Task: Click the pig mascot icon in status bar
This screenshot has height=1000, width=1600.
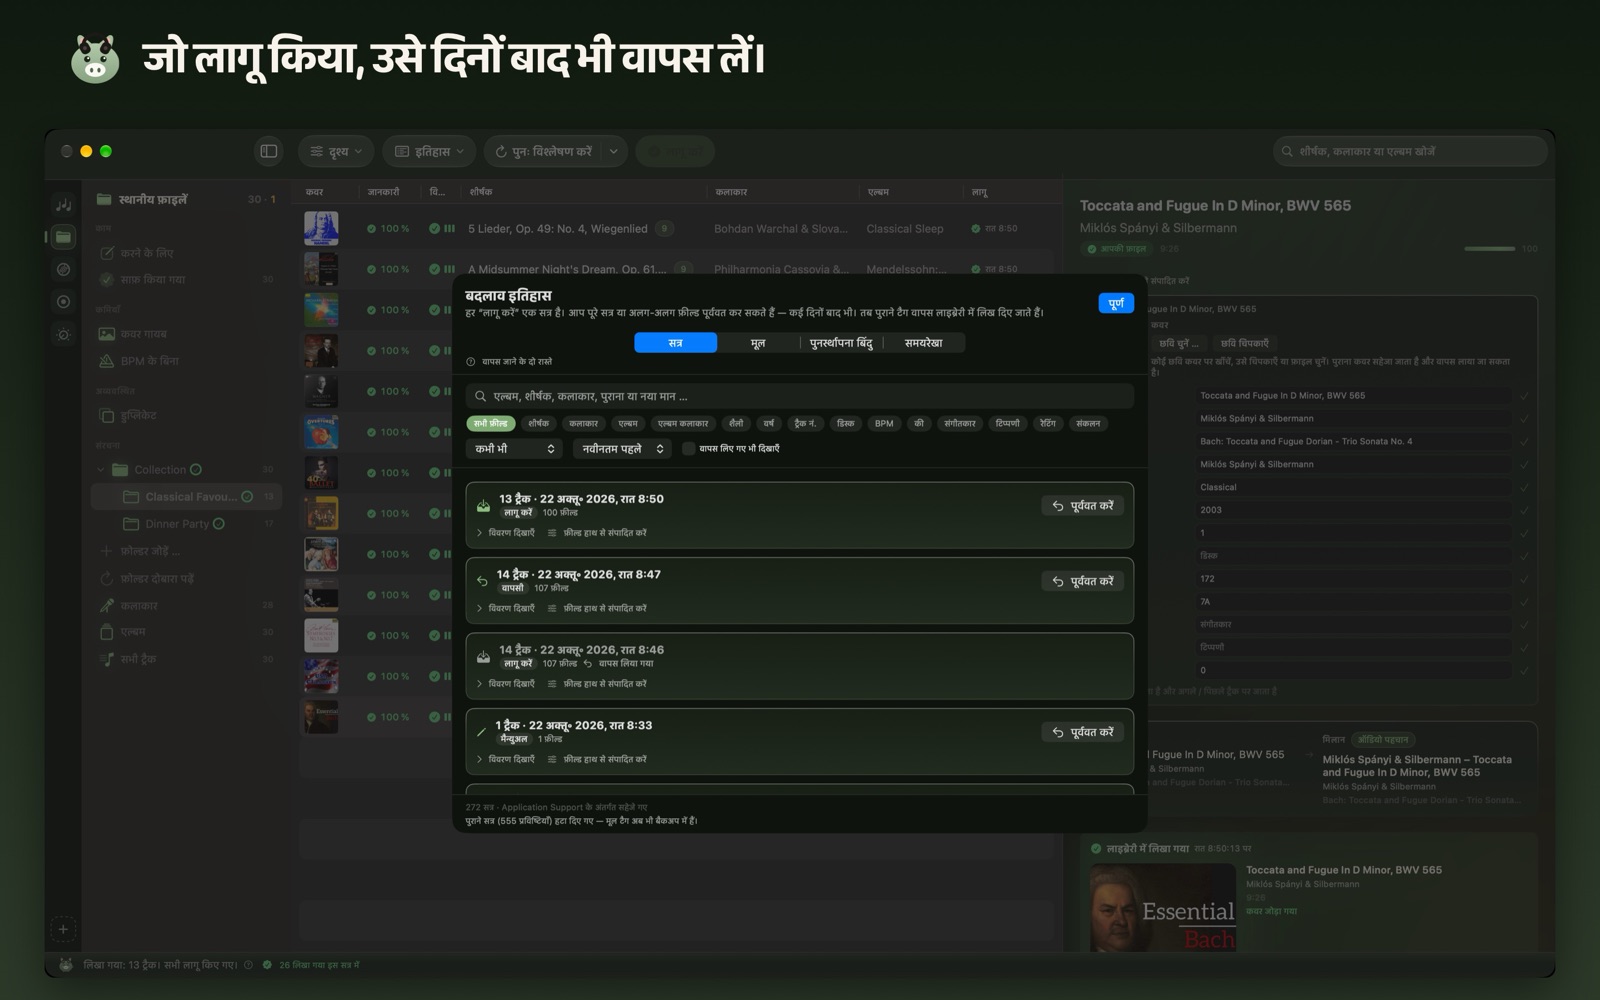Action: pyautogui.click(x=65, y=965)
